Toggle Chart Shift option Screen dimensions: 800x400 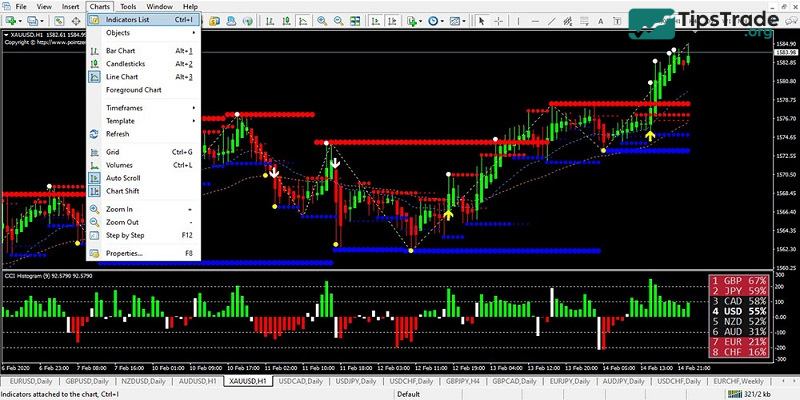click(x=122, y=190)
